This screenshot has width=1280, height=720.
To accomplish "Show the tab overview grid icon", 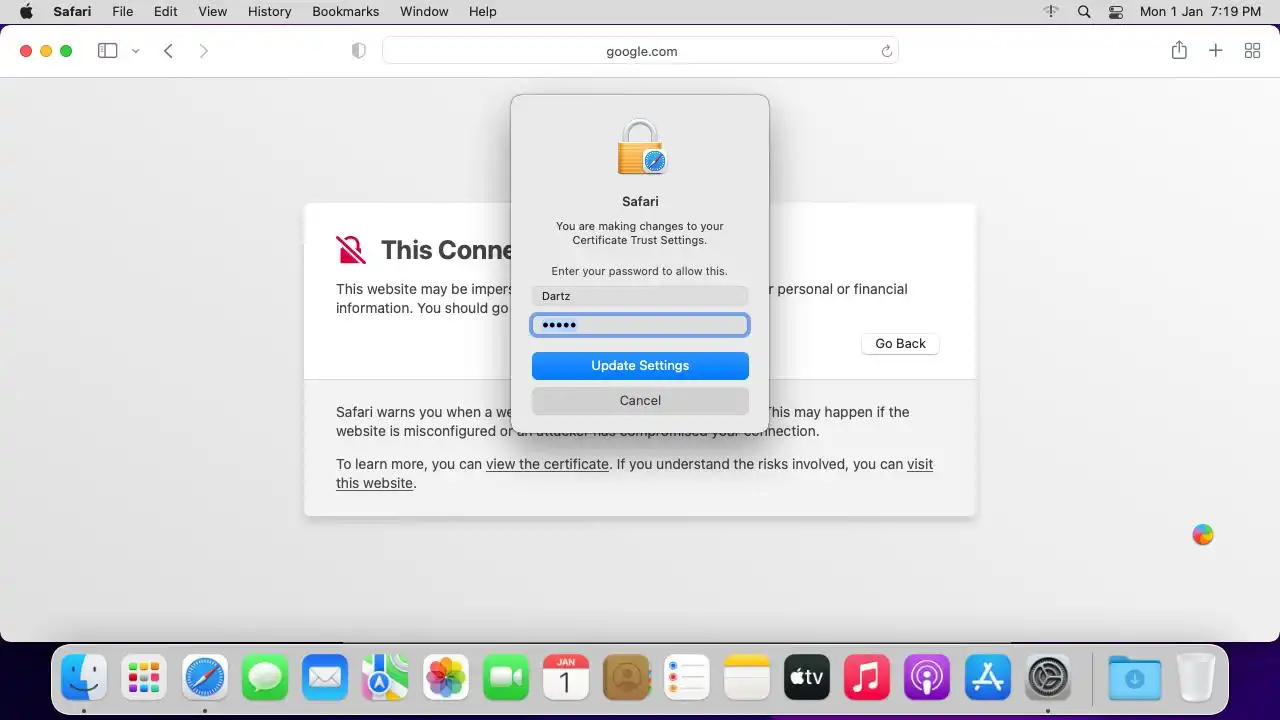I will pyautogui.click(x=1252, y=51).
